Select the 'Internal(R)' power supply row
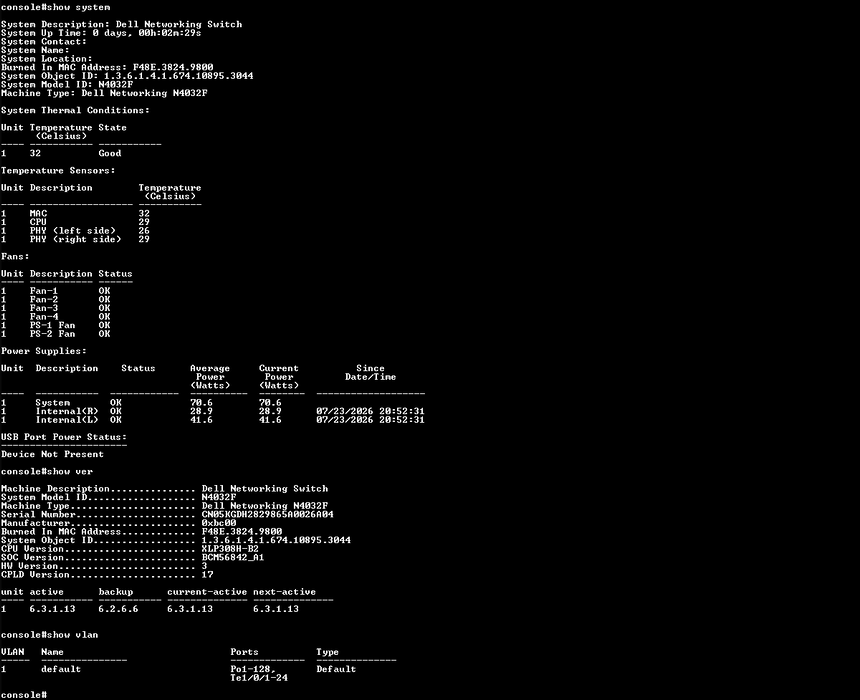Image resolution: width=860 pixels, height=700 pixels. [x=213, y=411]
